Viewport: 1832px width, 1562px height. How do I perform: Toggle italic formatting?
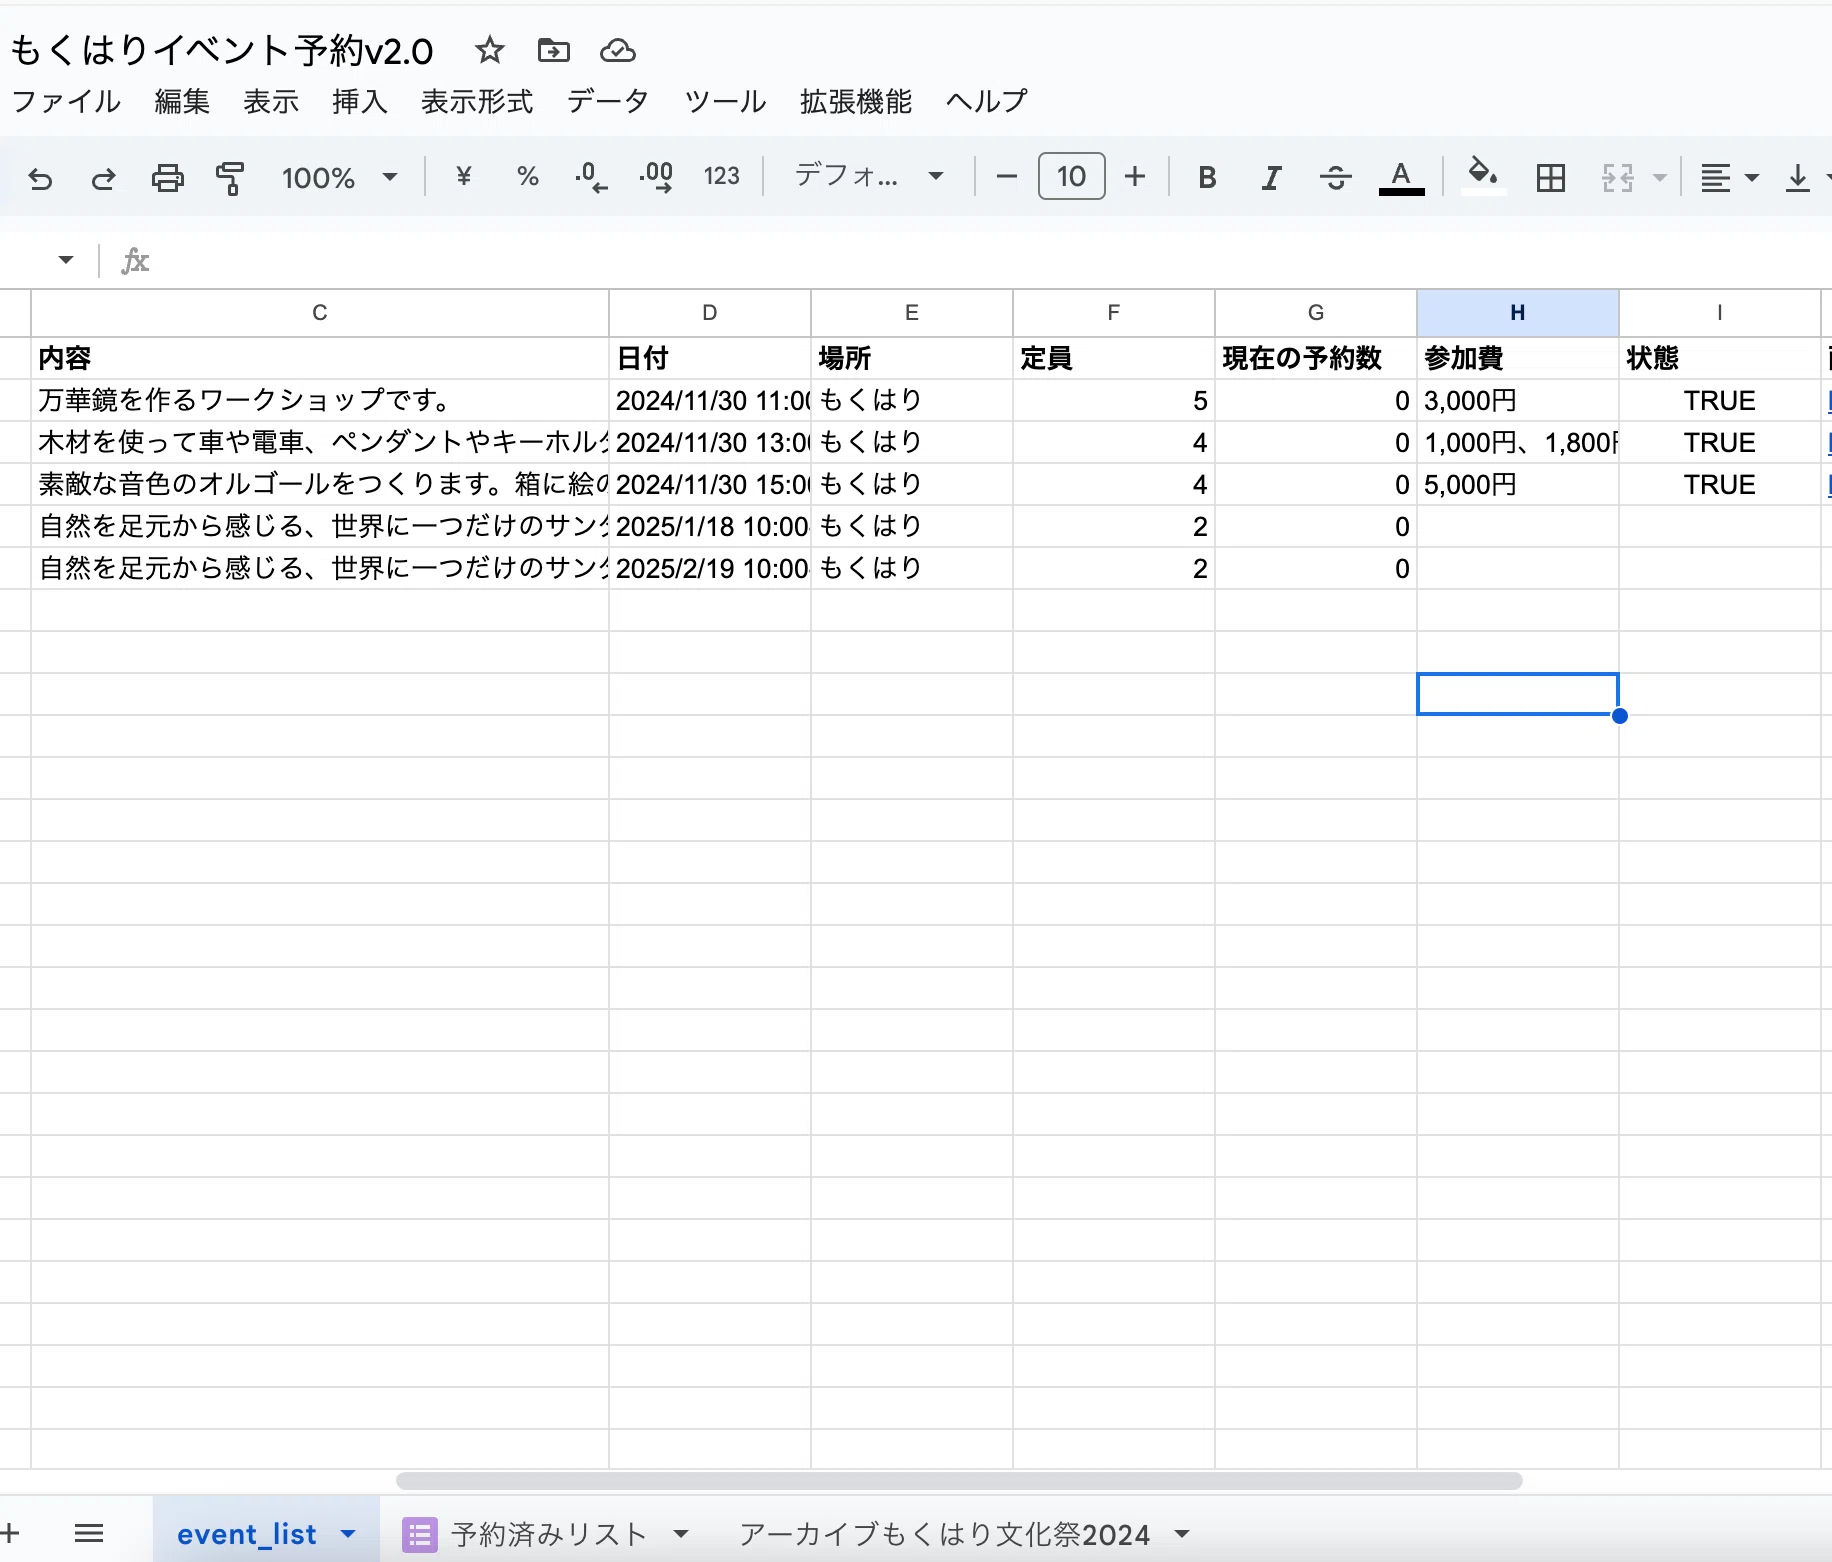tap(1271, 178)
